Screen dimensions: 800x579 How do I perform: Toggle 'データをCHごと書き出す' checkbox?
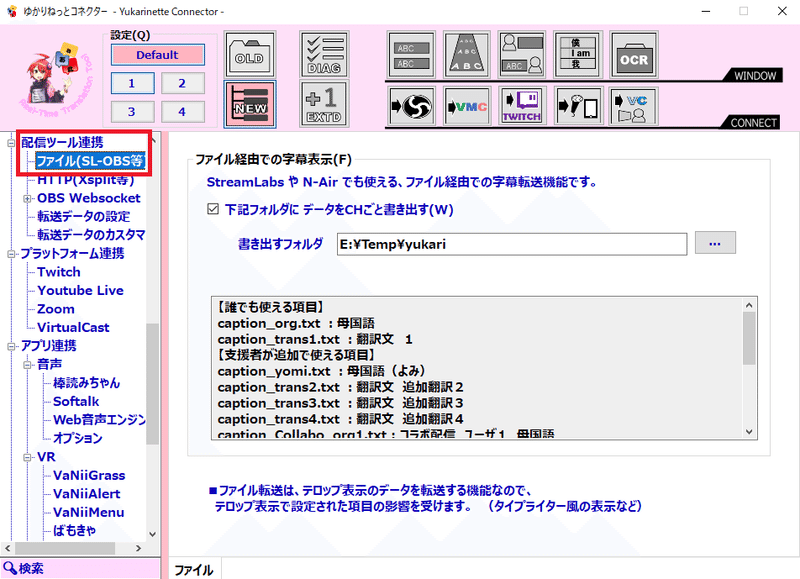point(213,209)
